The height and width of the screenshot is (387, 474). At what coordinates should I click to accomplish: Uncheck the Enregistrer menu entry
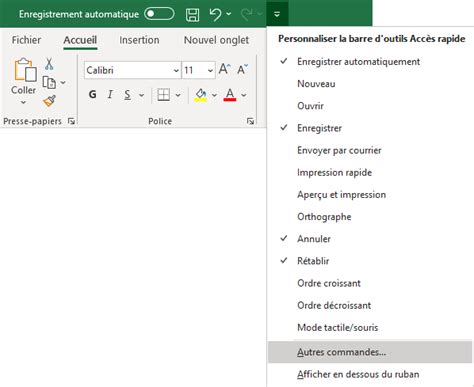click(370, 128)
